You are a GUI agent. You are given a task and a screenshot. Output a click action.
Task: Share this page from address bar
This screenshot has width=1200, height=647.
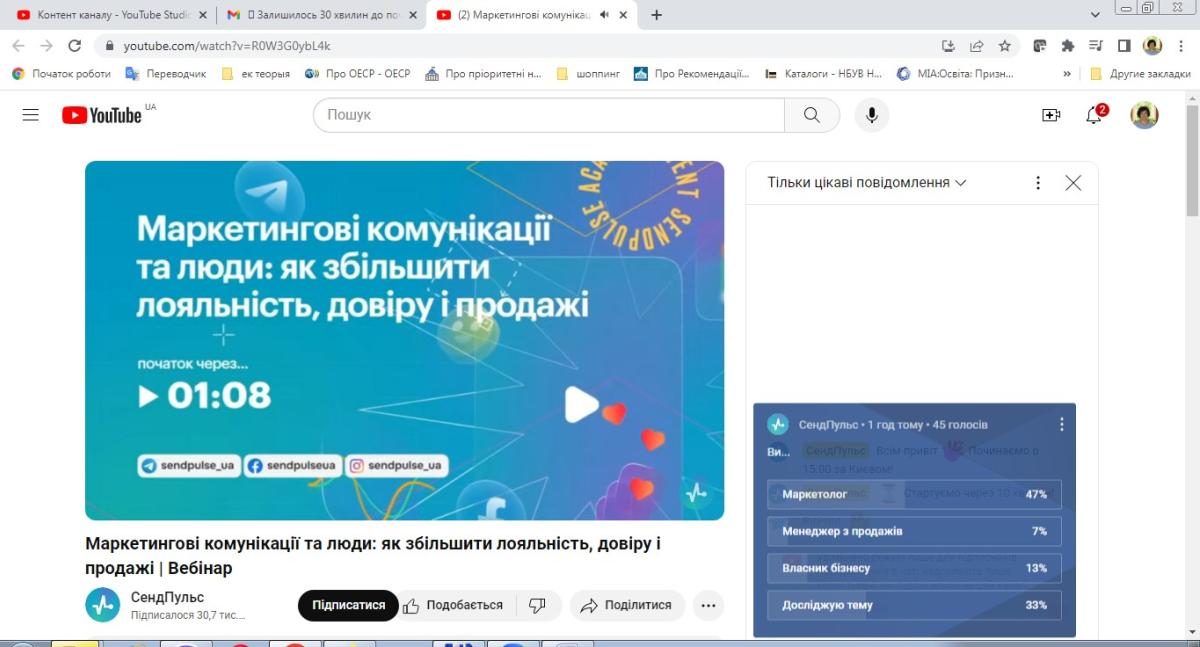point(976,45)
